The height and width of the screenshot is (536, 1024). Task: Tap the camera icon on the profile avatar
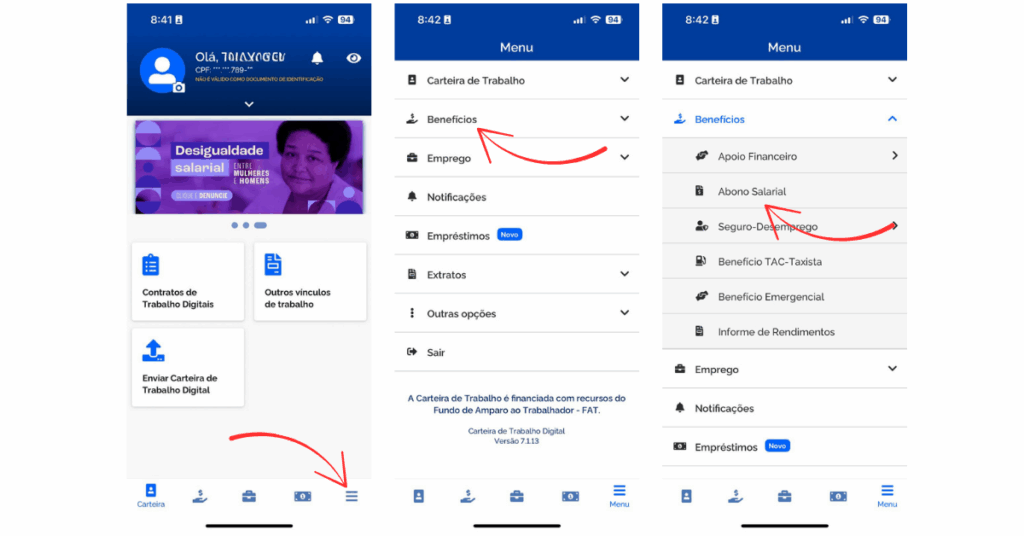coord(179,88)
